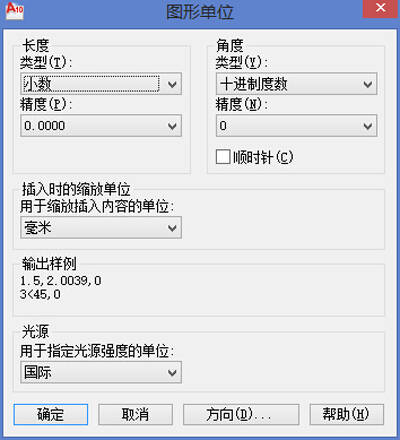
Task: Expand the 角度 类型(Y) dropdown arrow
Action: click(x=368, y=84)
